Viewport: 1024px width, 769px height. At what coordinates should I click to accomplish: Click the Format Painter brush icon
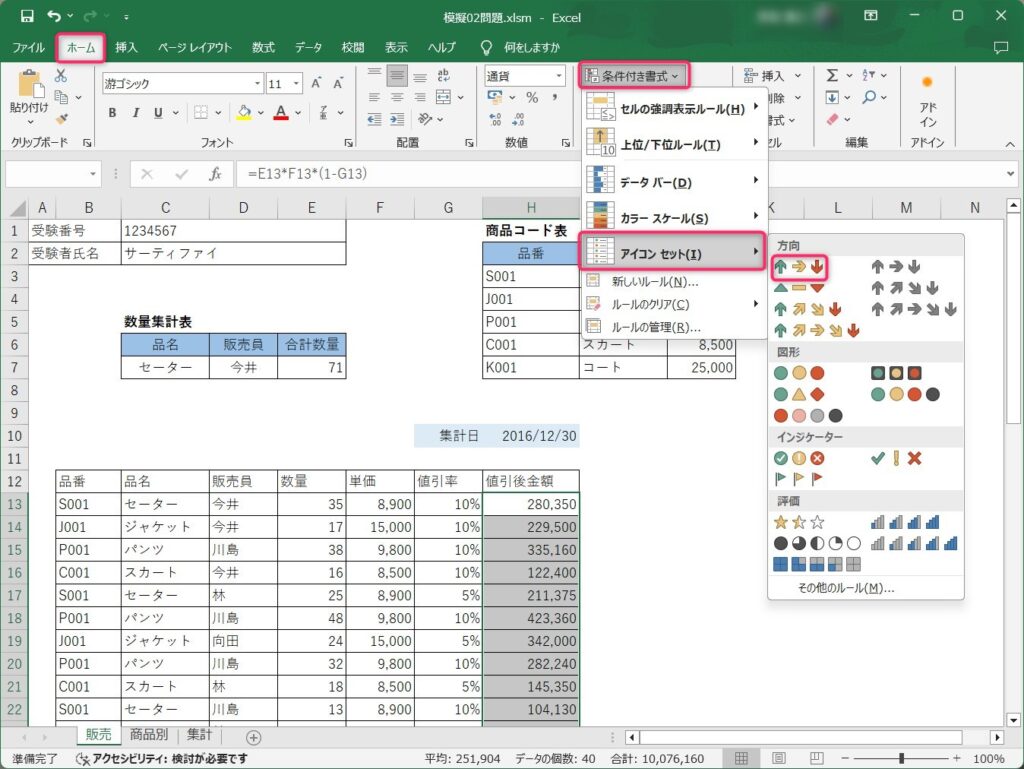coord(61,118)
